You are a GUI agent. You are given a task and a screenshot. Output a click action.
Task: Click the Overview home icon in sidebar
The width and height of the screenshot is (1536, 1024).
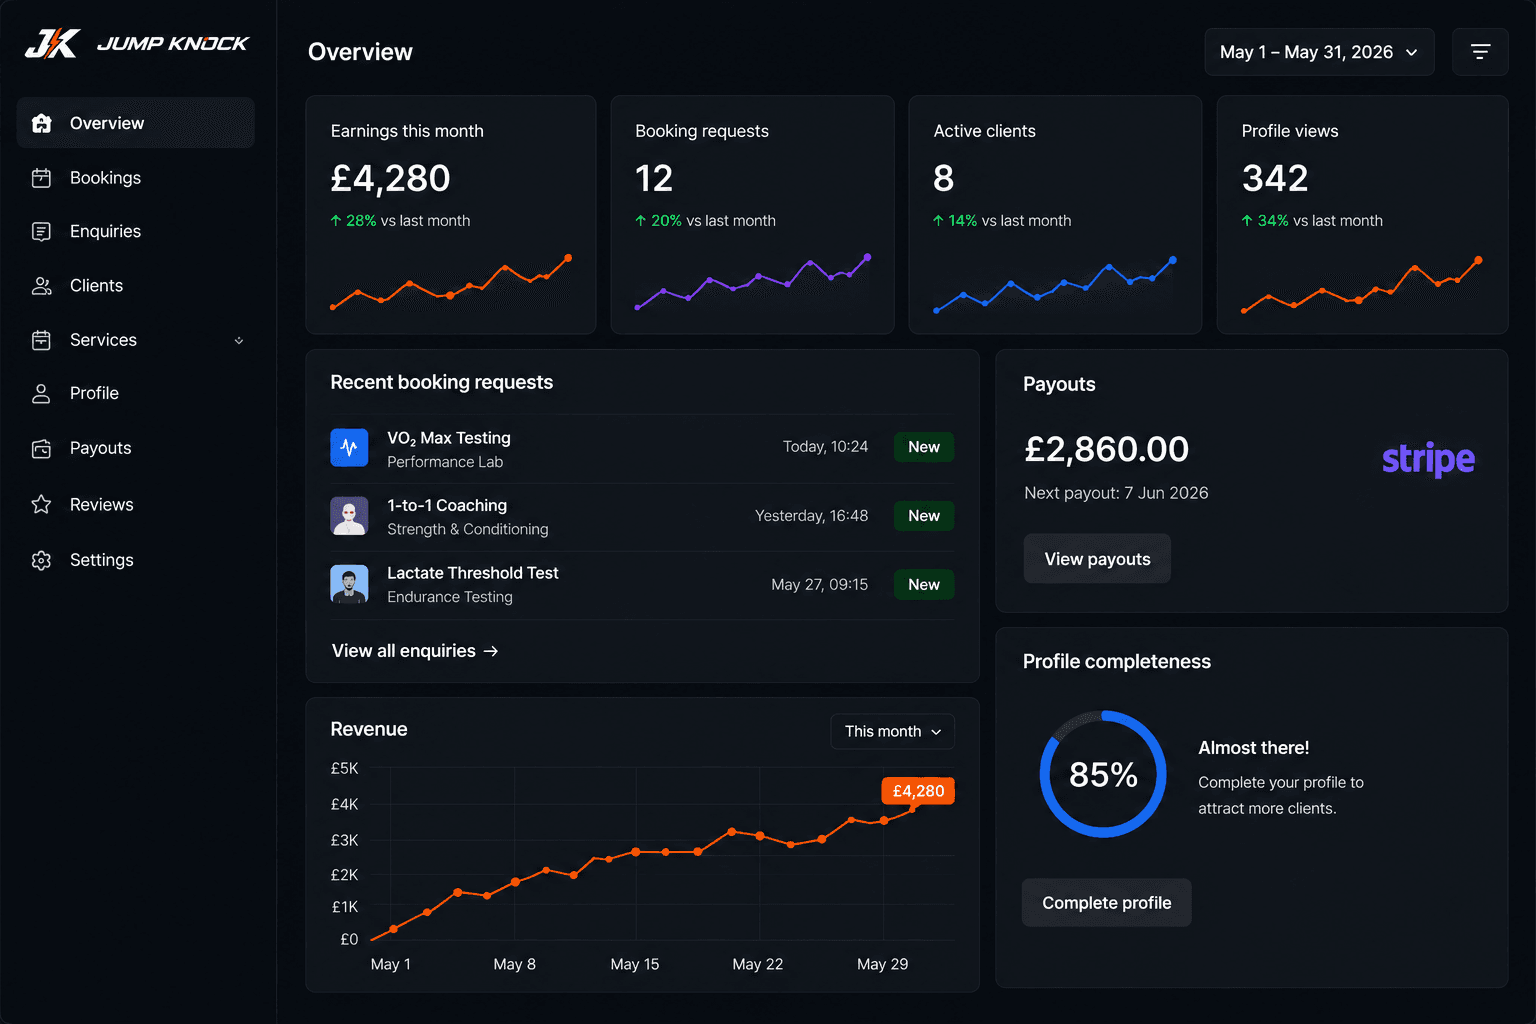41,123
